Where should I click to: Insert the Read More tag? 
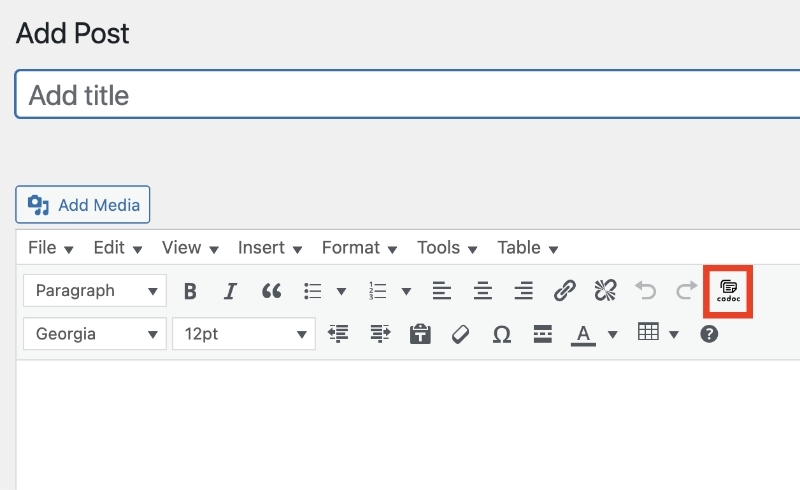tap(542, 334)
